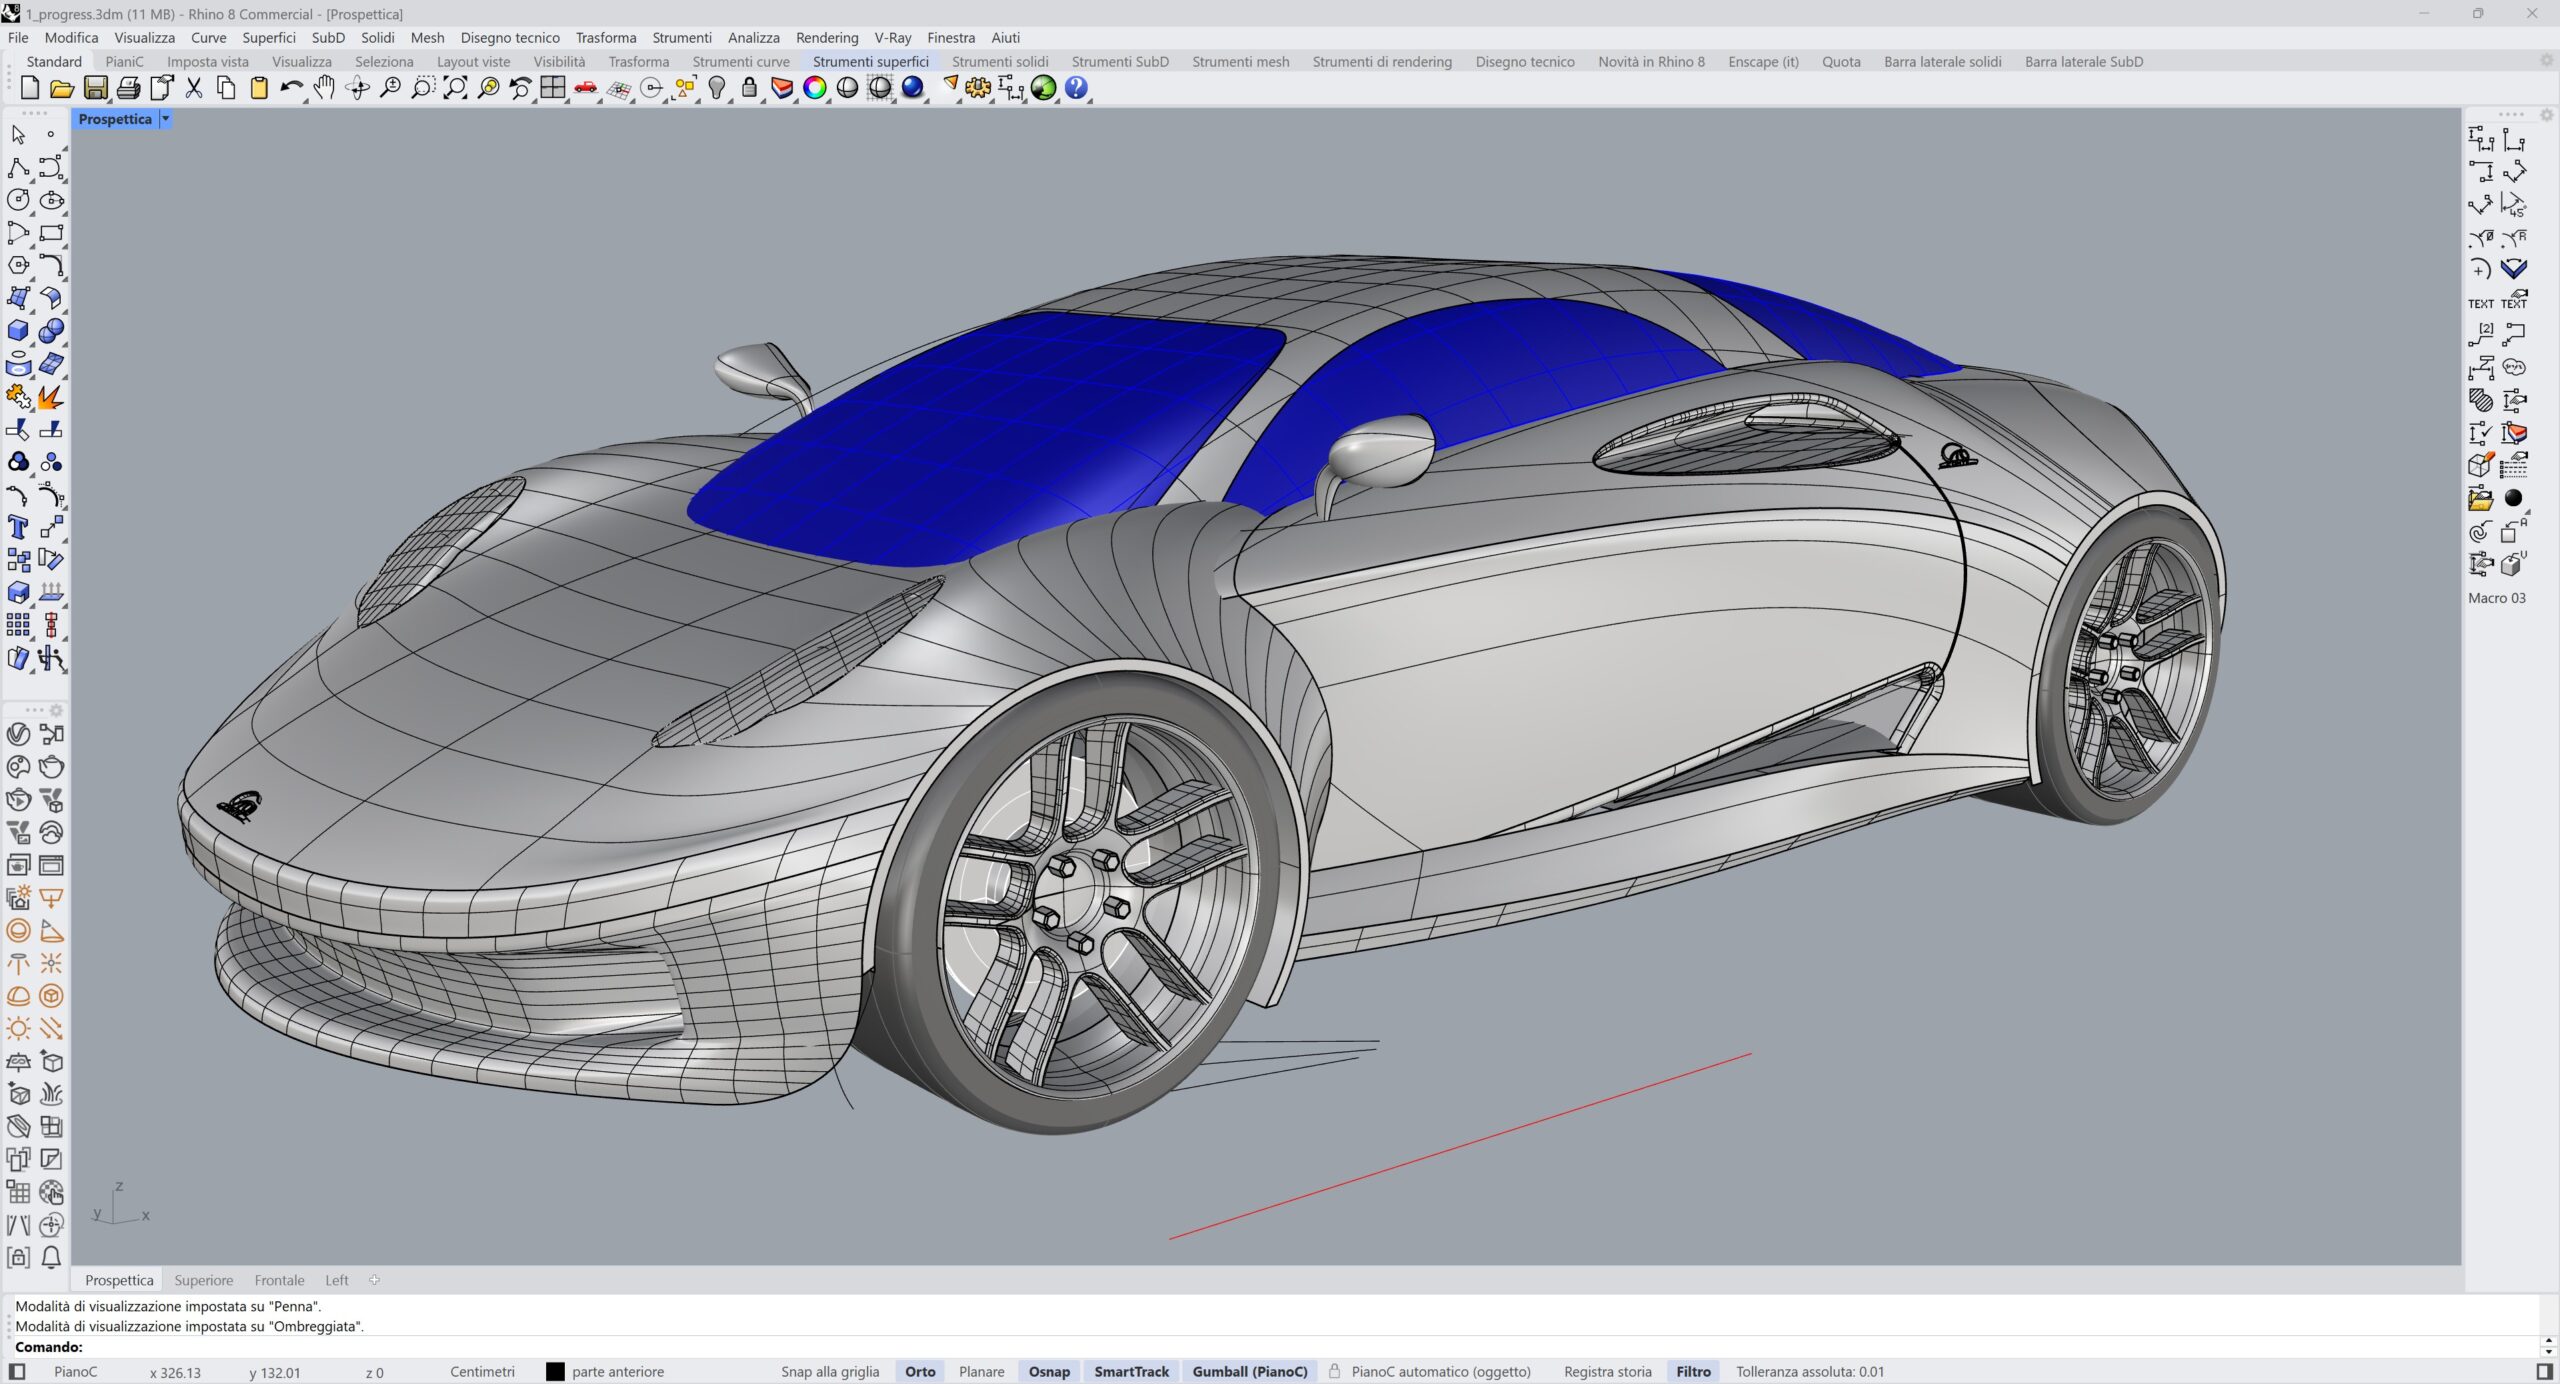Cut selection with the scissors icon
Image resolution: width=2560 pixels, height=1384 pixels.
tap(194, 88)
